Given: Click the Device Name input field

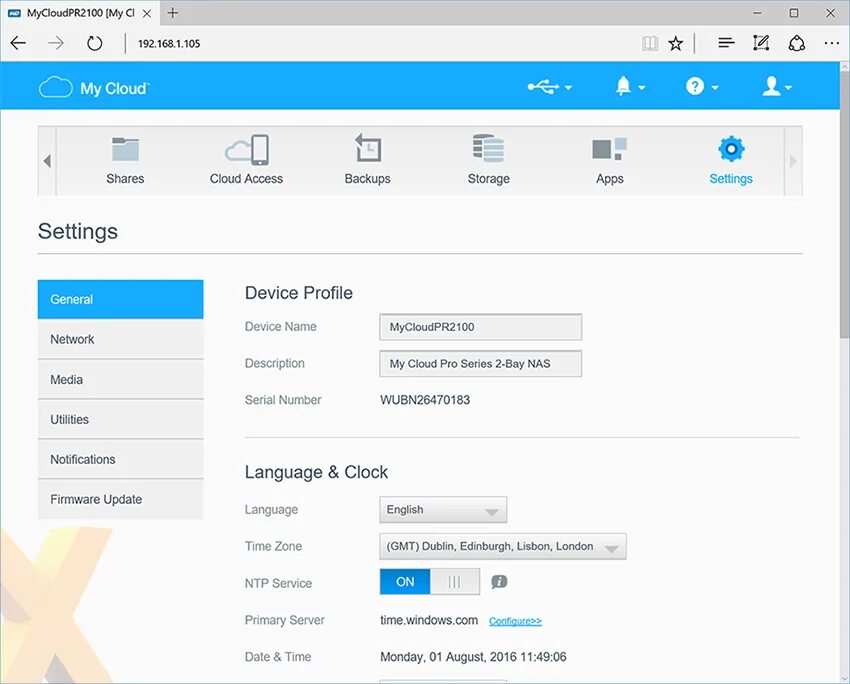Looking at the screenshot, I should (480, 327).
